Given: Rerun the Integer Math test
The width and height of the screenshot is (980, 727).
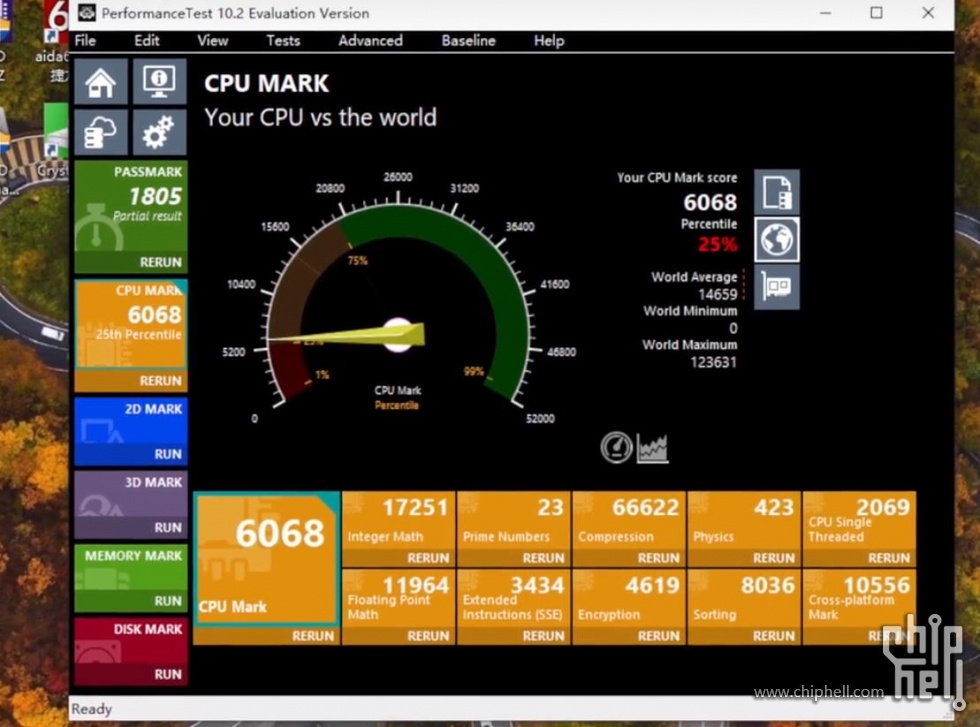Looking at the screenshot, I should 428,558.
